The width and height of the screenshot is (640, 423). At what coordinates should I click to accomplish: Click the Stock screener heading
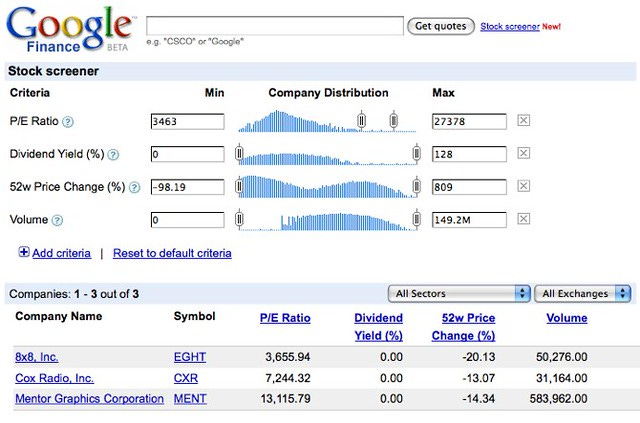point(53,71)
